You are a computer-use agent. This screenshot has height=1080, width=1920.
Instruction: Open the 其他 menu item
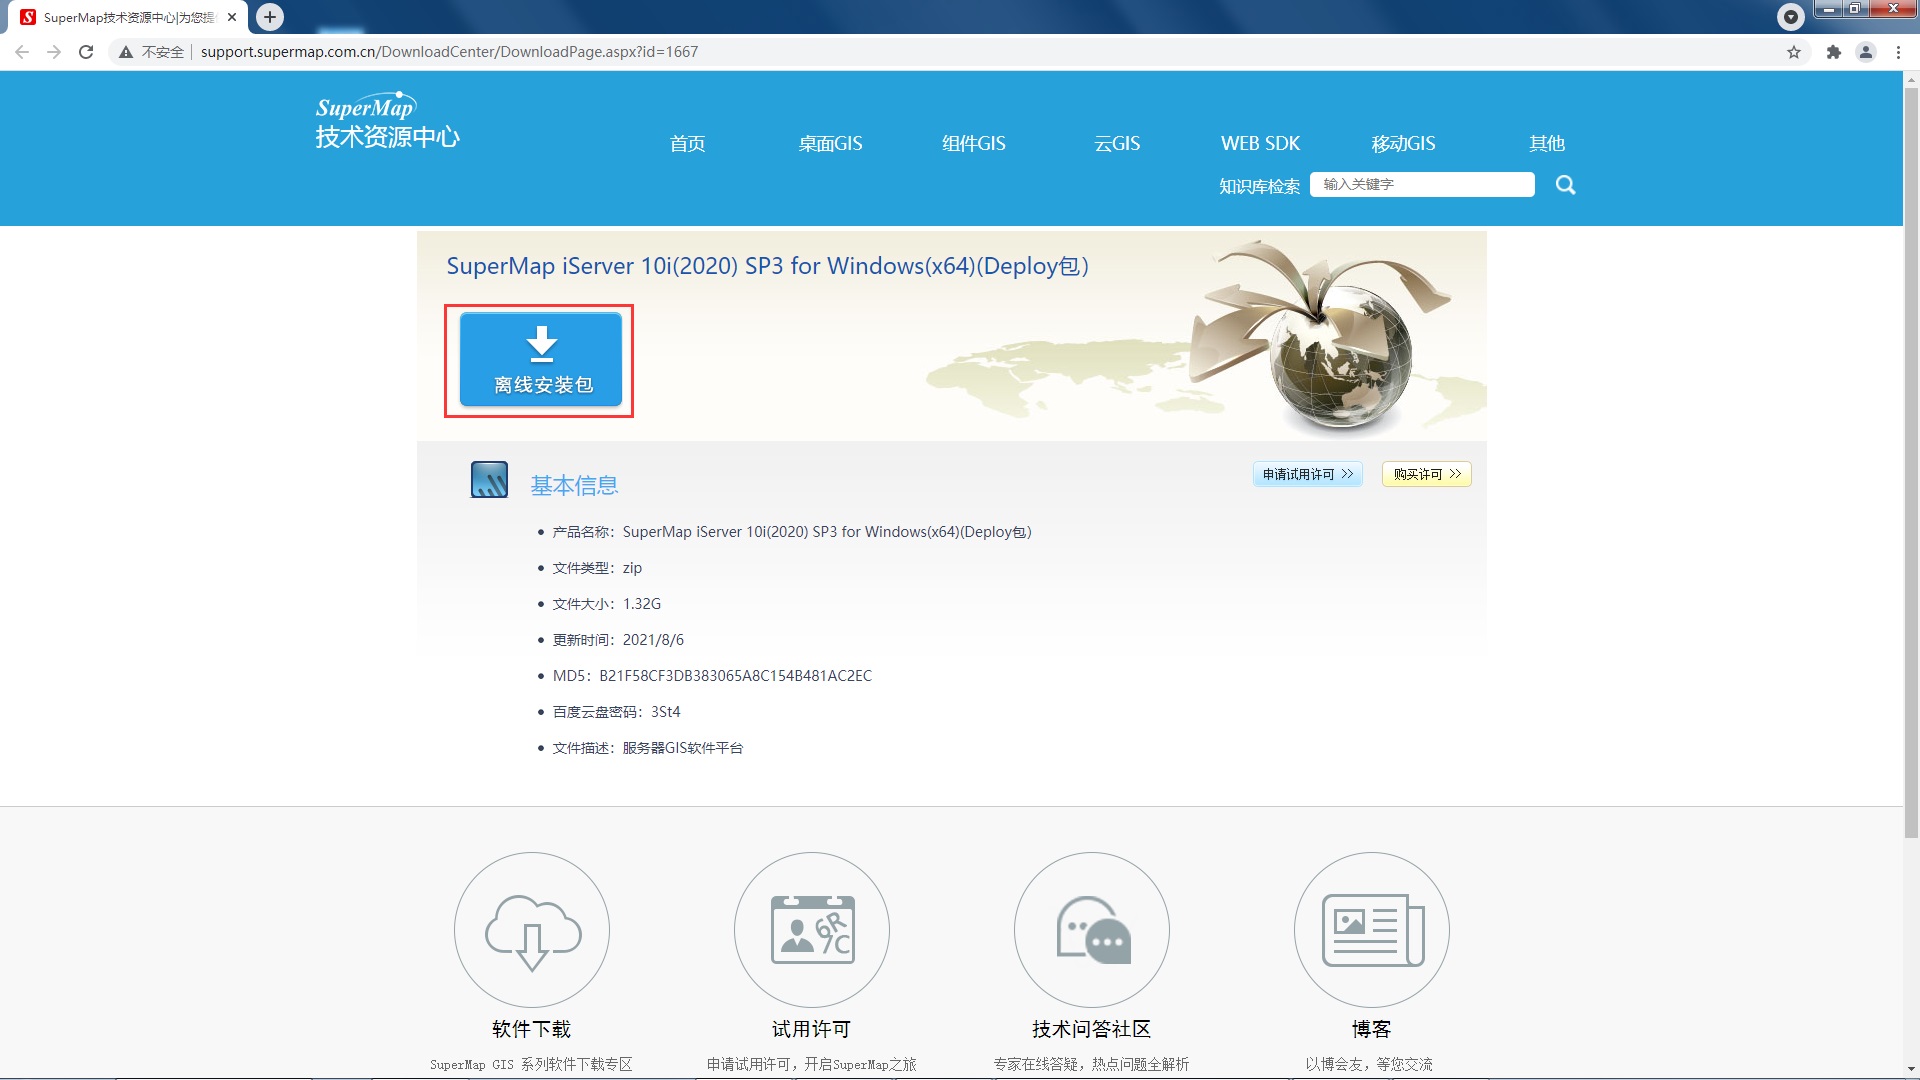1547,143
